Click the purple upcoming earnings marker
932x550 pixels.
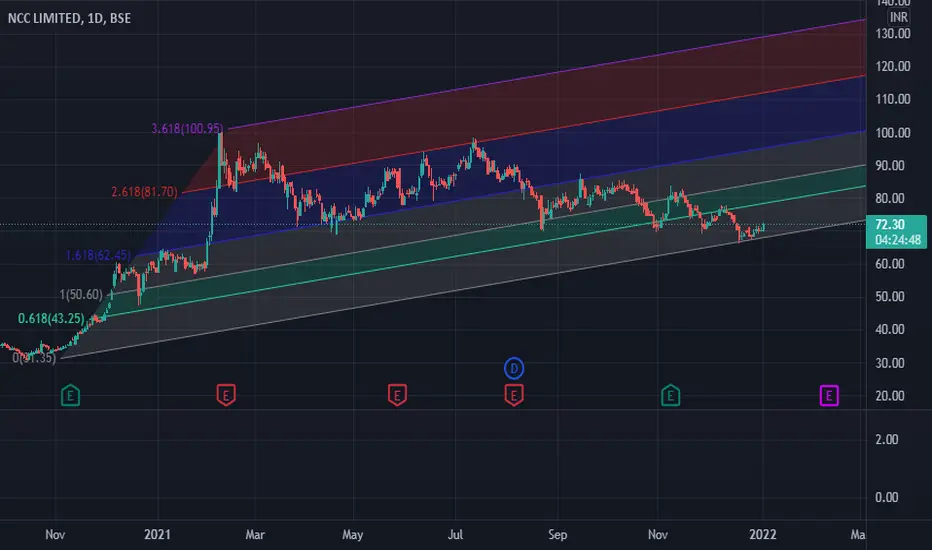click(x=829, y=395)
